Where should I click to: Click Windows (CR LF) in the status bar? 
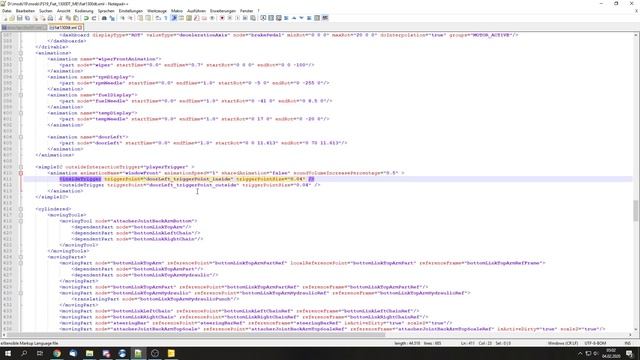563,343
